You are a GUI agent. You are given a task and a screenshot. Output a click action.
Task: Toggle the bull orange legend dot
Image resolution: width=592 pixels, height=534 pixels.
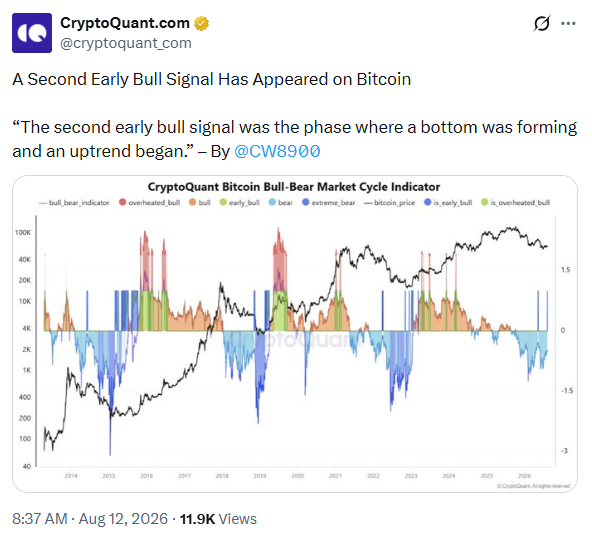193,202
